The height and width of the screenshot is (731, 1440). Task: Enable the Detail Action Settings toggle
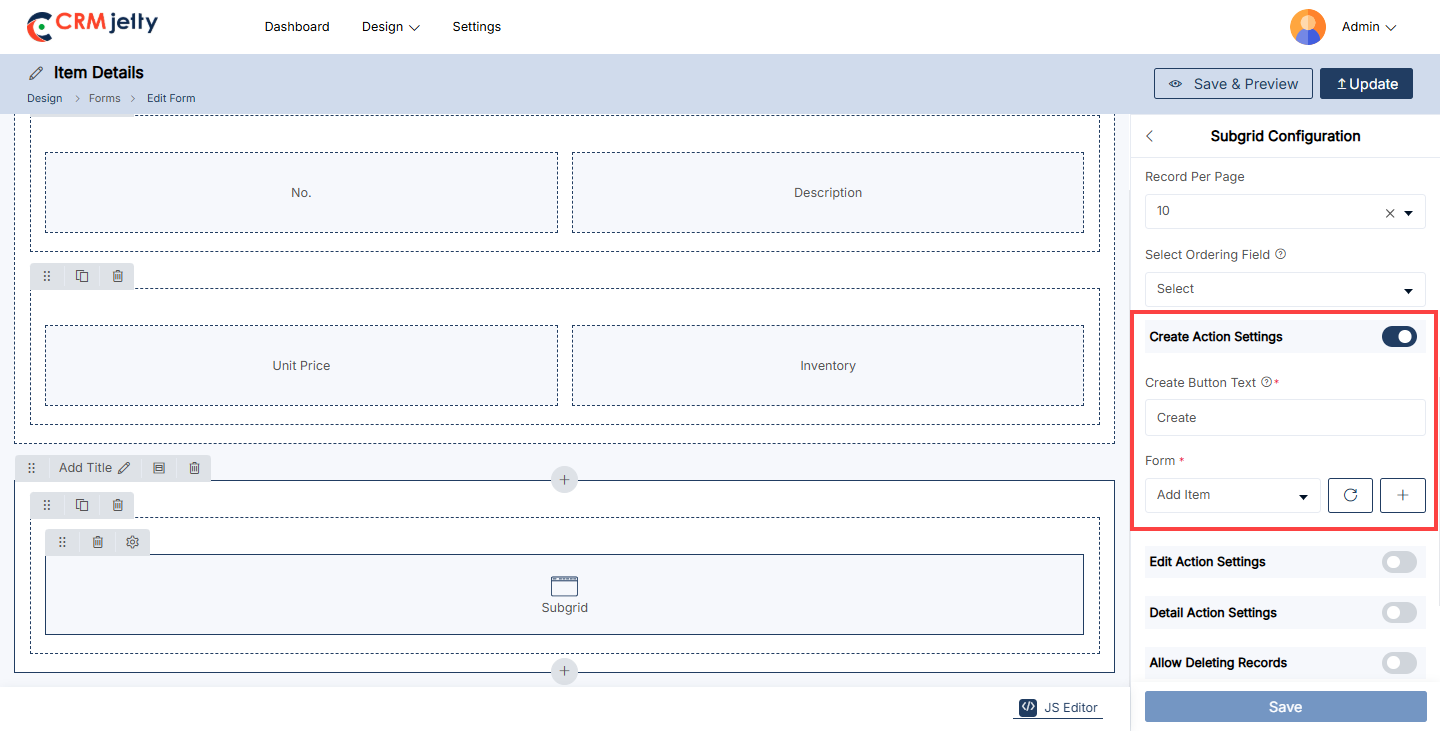click(1399, 613)
